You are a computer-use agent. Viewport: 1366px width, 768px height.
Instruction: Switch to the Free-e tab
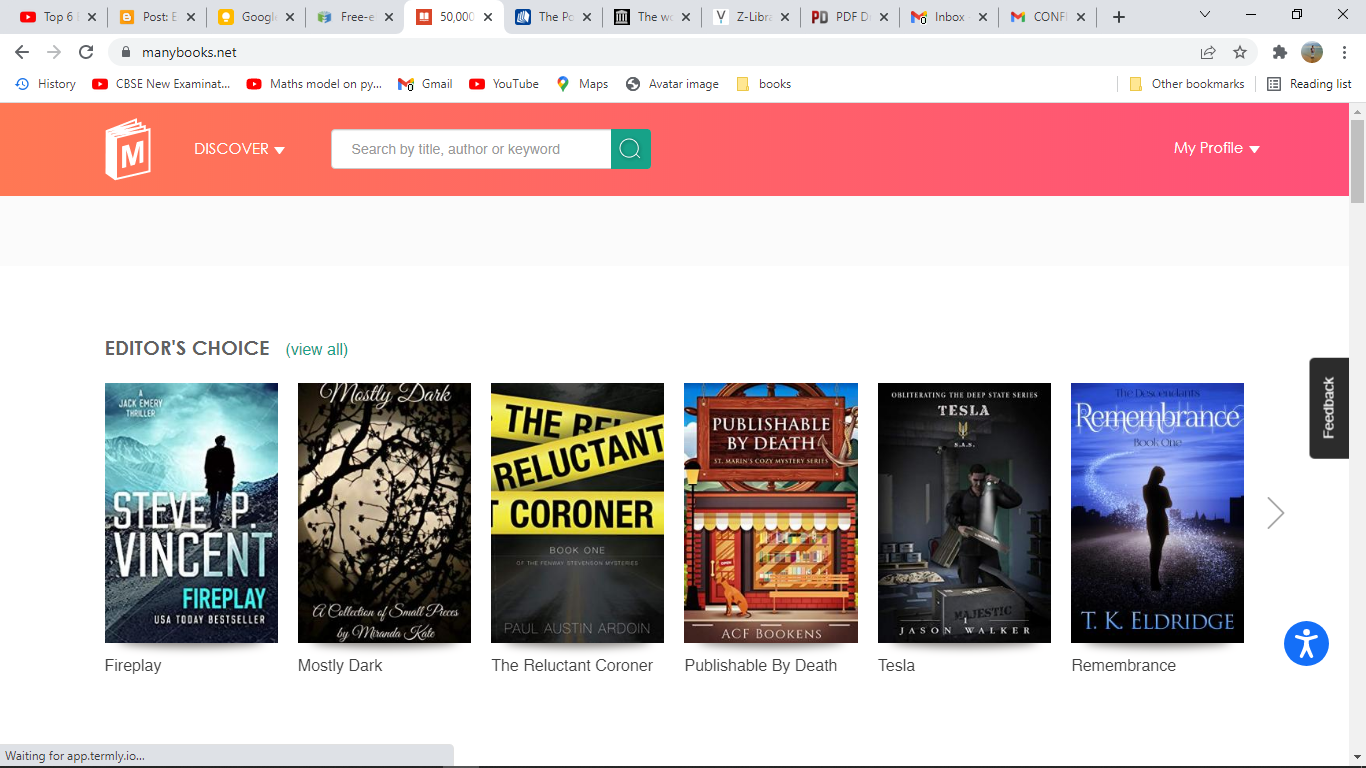click(353, 17)
